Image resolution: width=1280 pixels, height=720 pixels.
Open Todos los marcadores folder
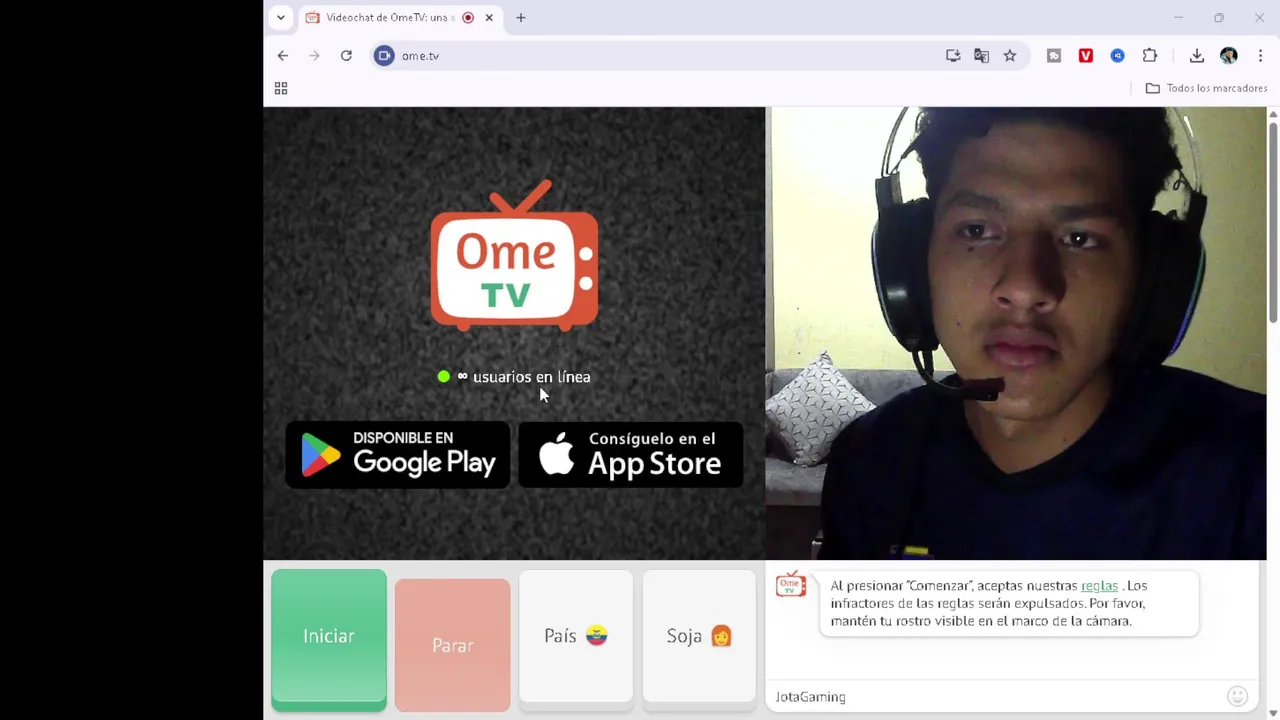1206,88
